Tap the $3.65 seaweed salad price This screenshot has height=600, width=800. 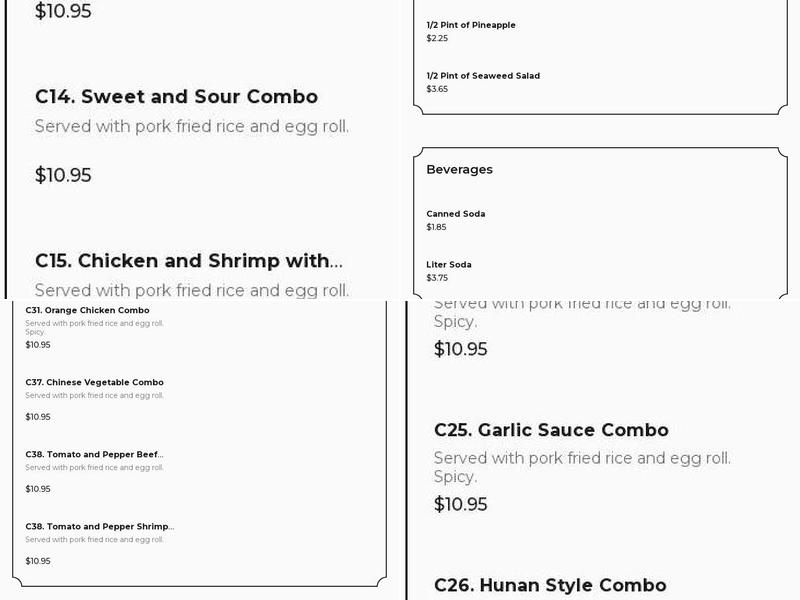pos(437,89)
